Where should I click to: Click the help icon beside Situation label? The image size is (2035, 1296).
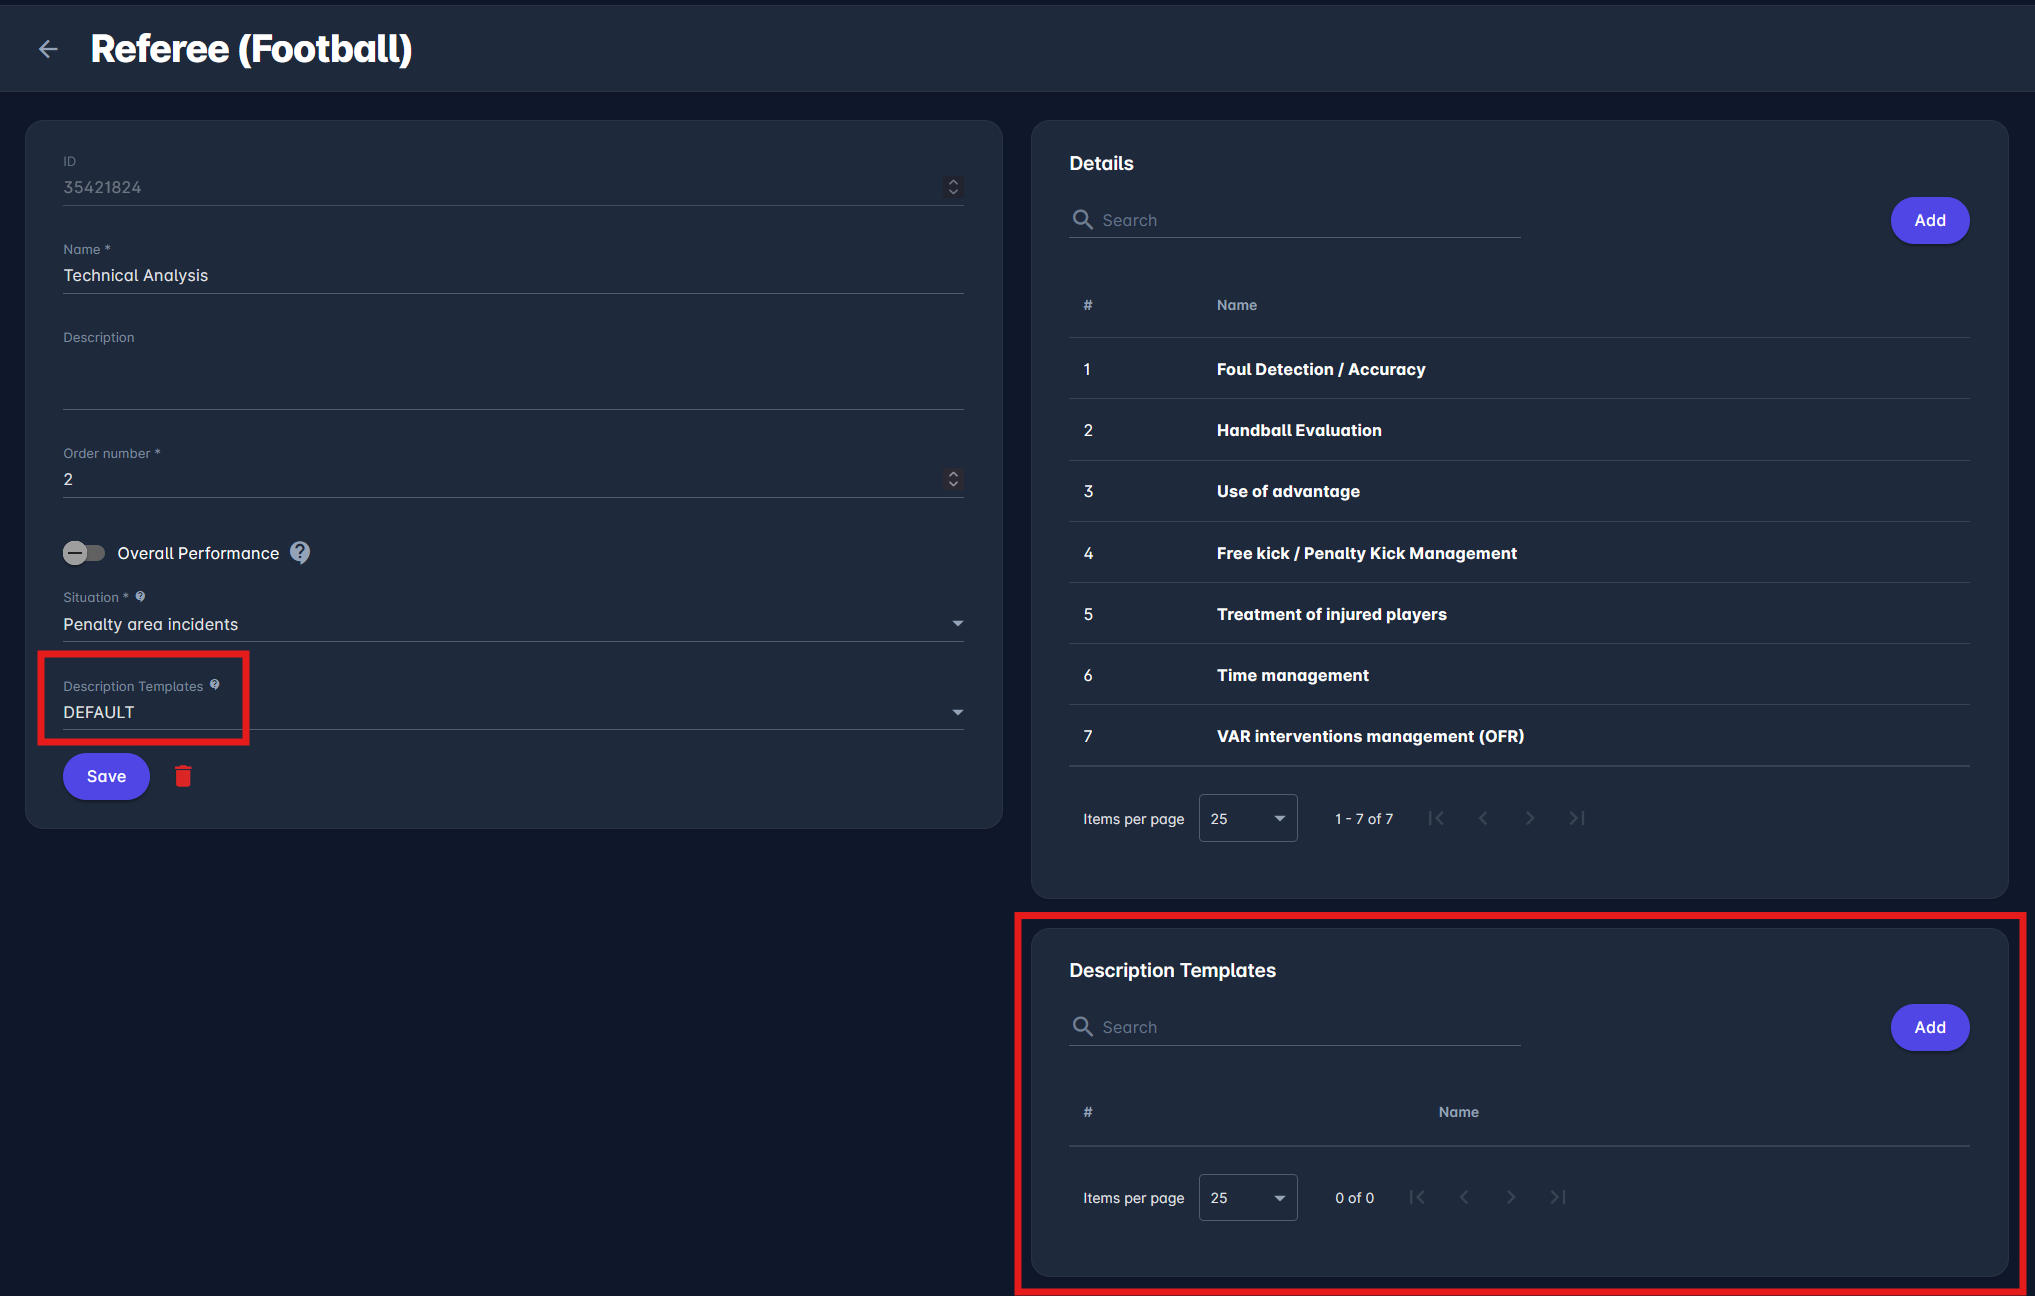coord(141,596)
